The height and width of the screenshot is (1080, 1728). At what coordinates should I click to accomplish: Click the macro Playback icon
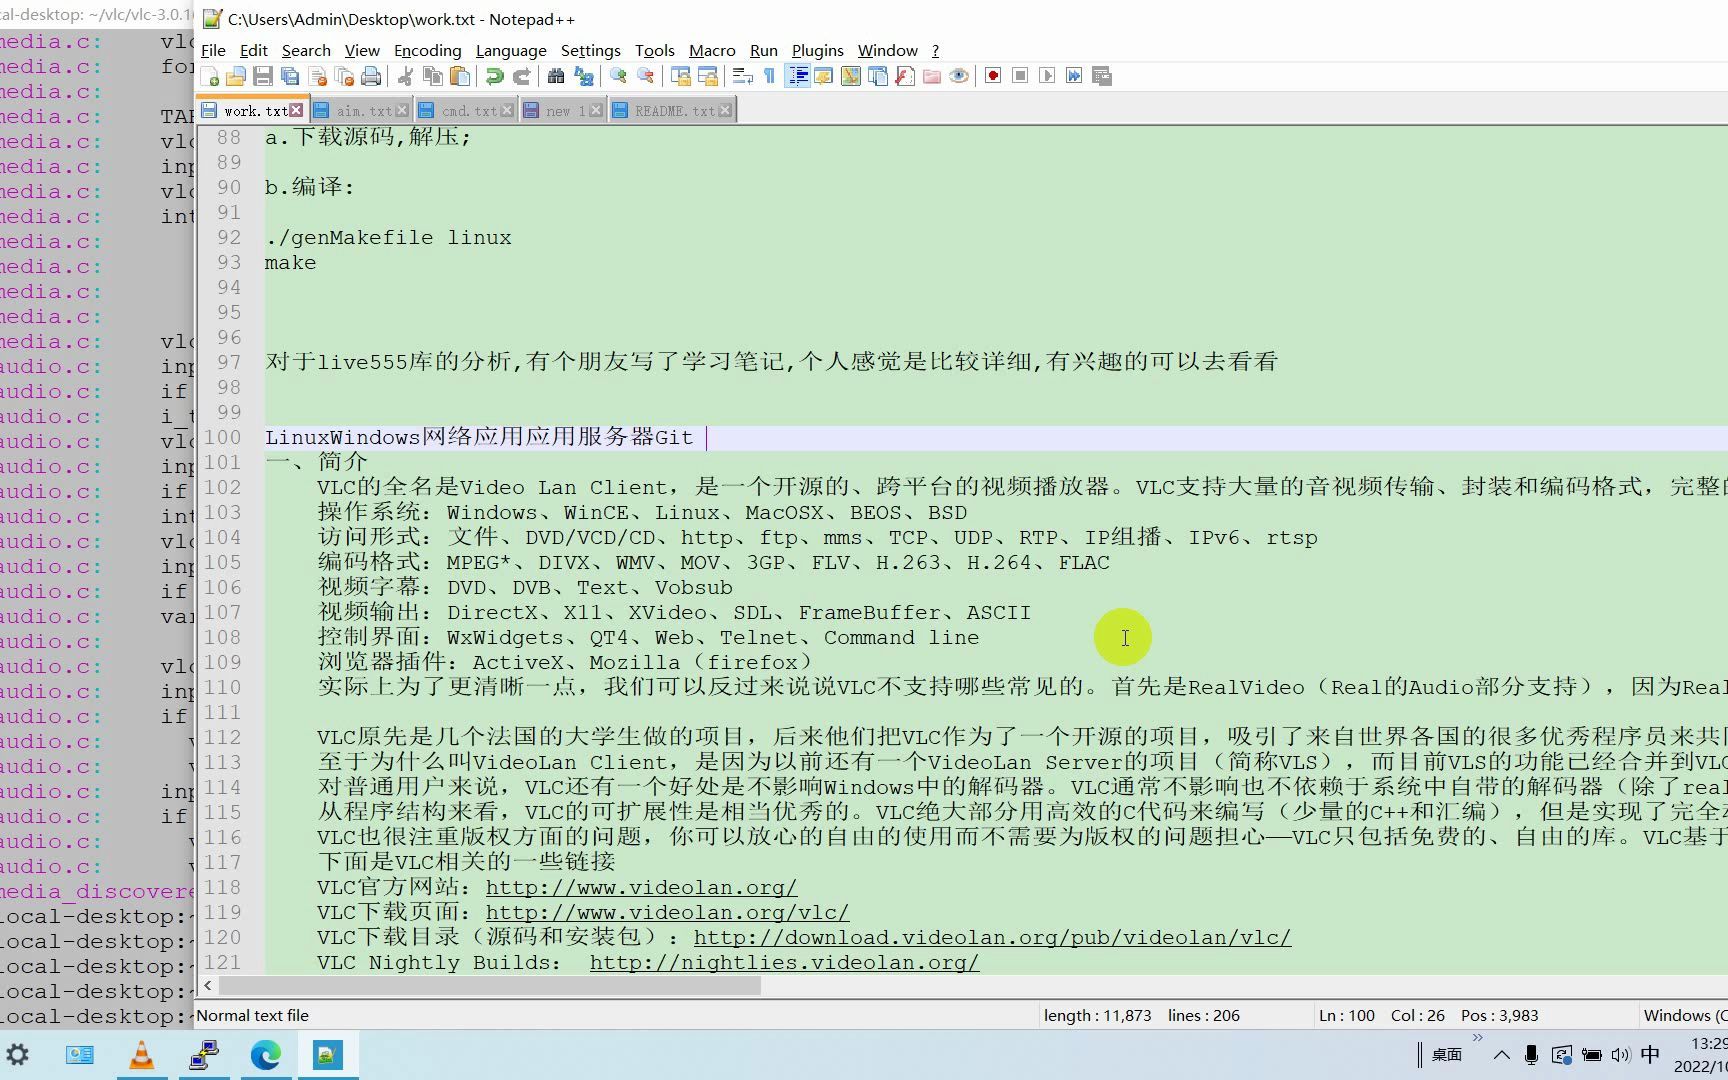pyautogui.click(x=1047, y=77)
